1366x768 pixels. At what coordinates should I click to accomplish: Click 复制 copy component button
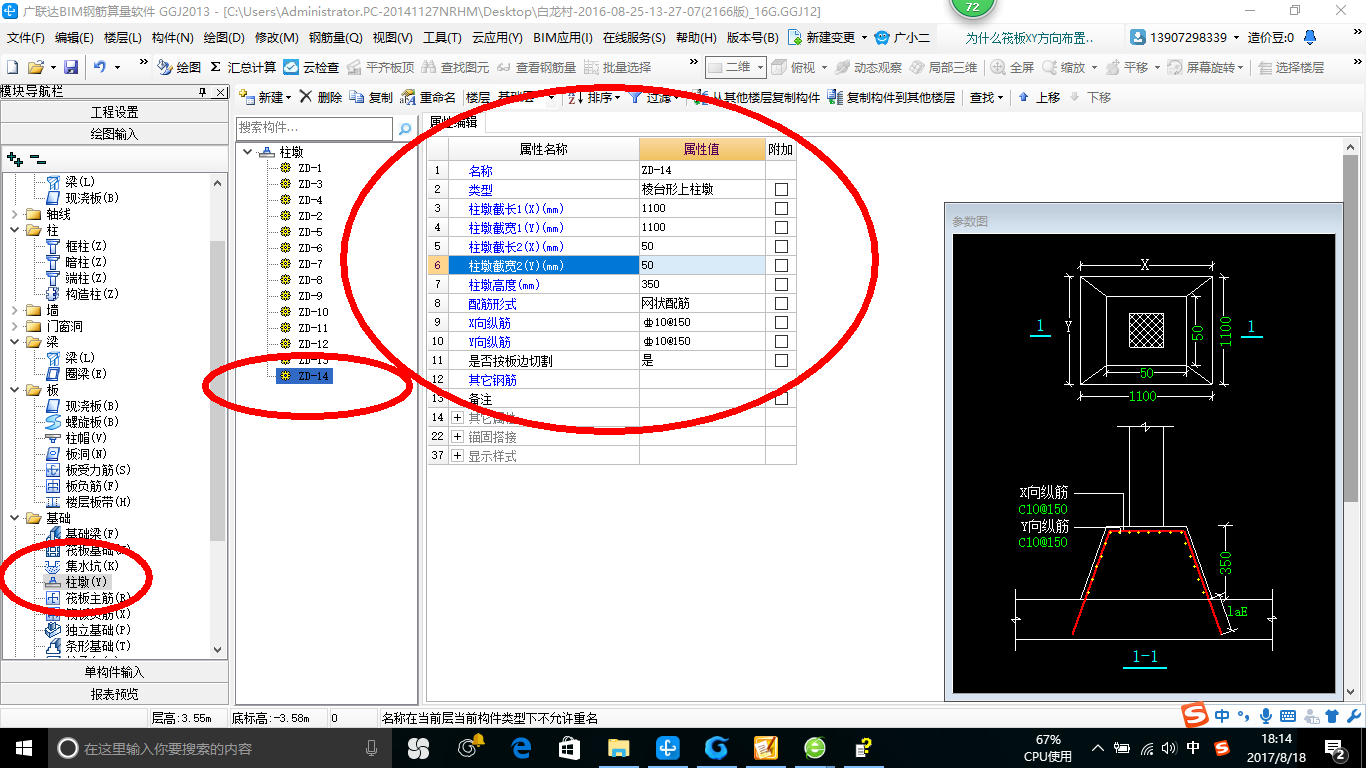coord(371,97)
